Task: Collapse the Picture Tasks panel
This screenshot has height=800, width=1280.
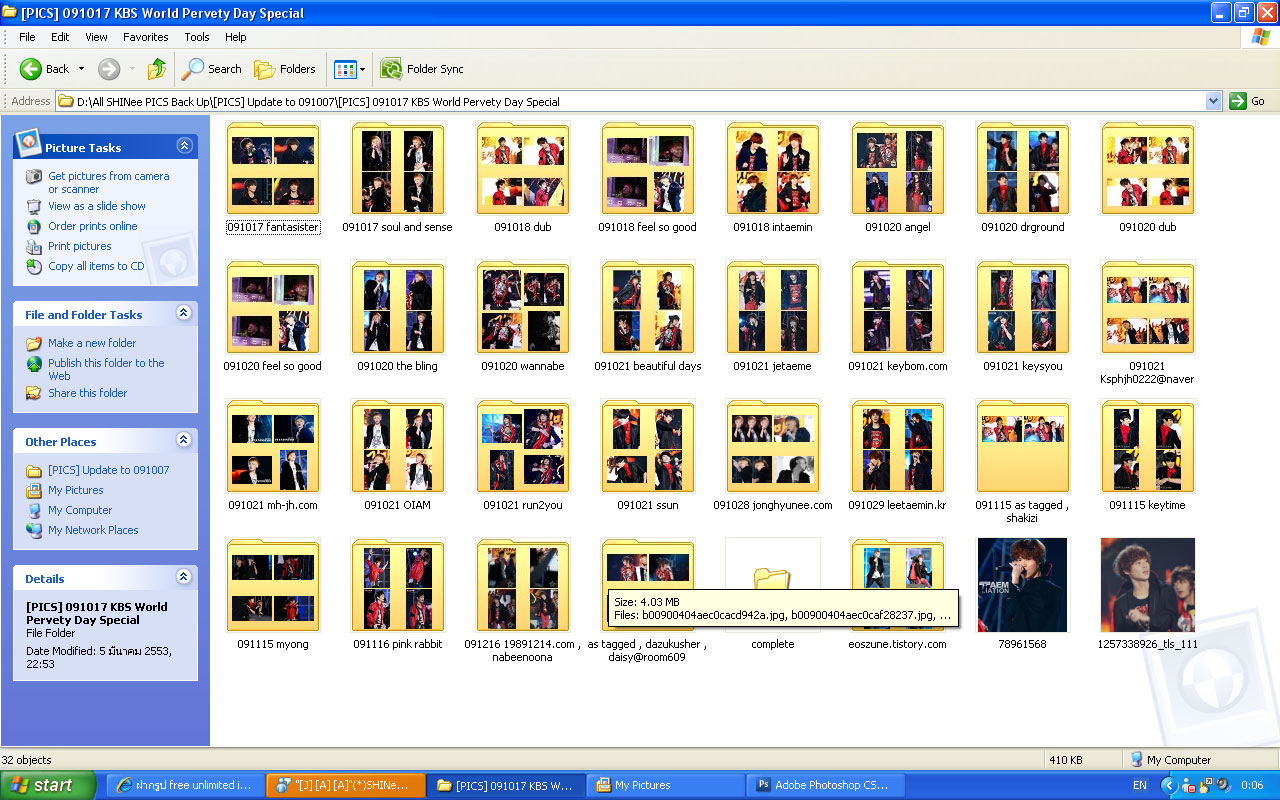Action: 184,146
